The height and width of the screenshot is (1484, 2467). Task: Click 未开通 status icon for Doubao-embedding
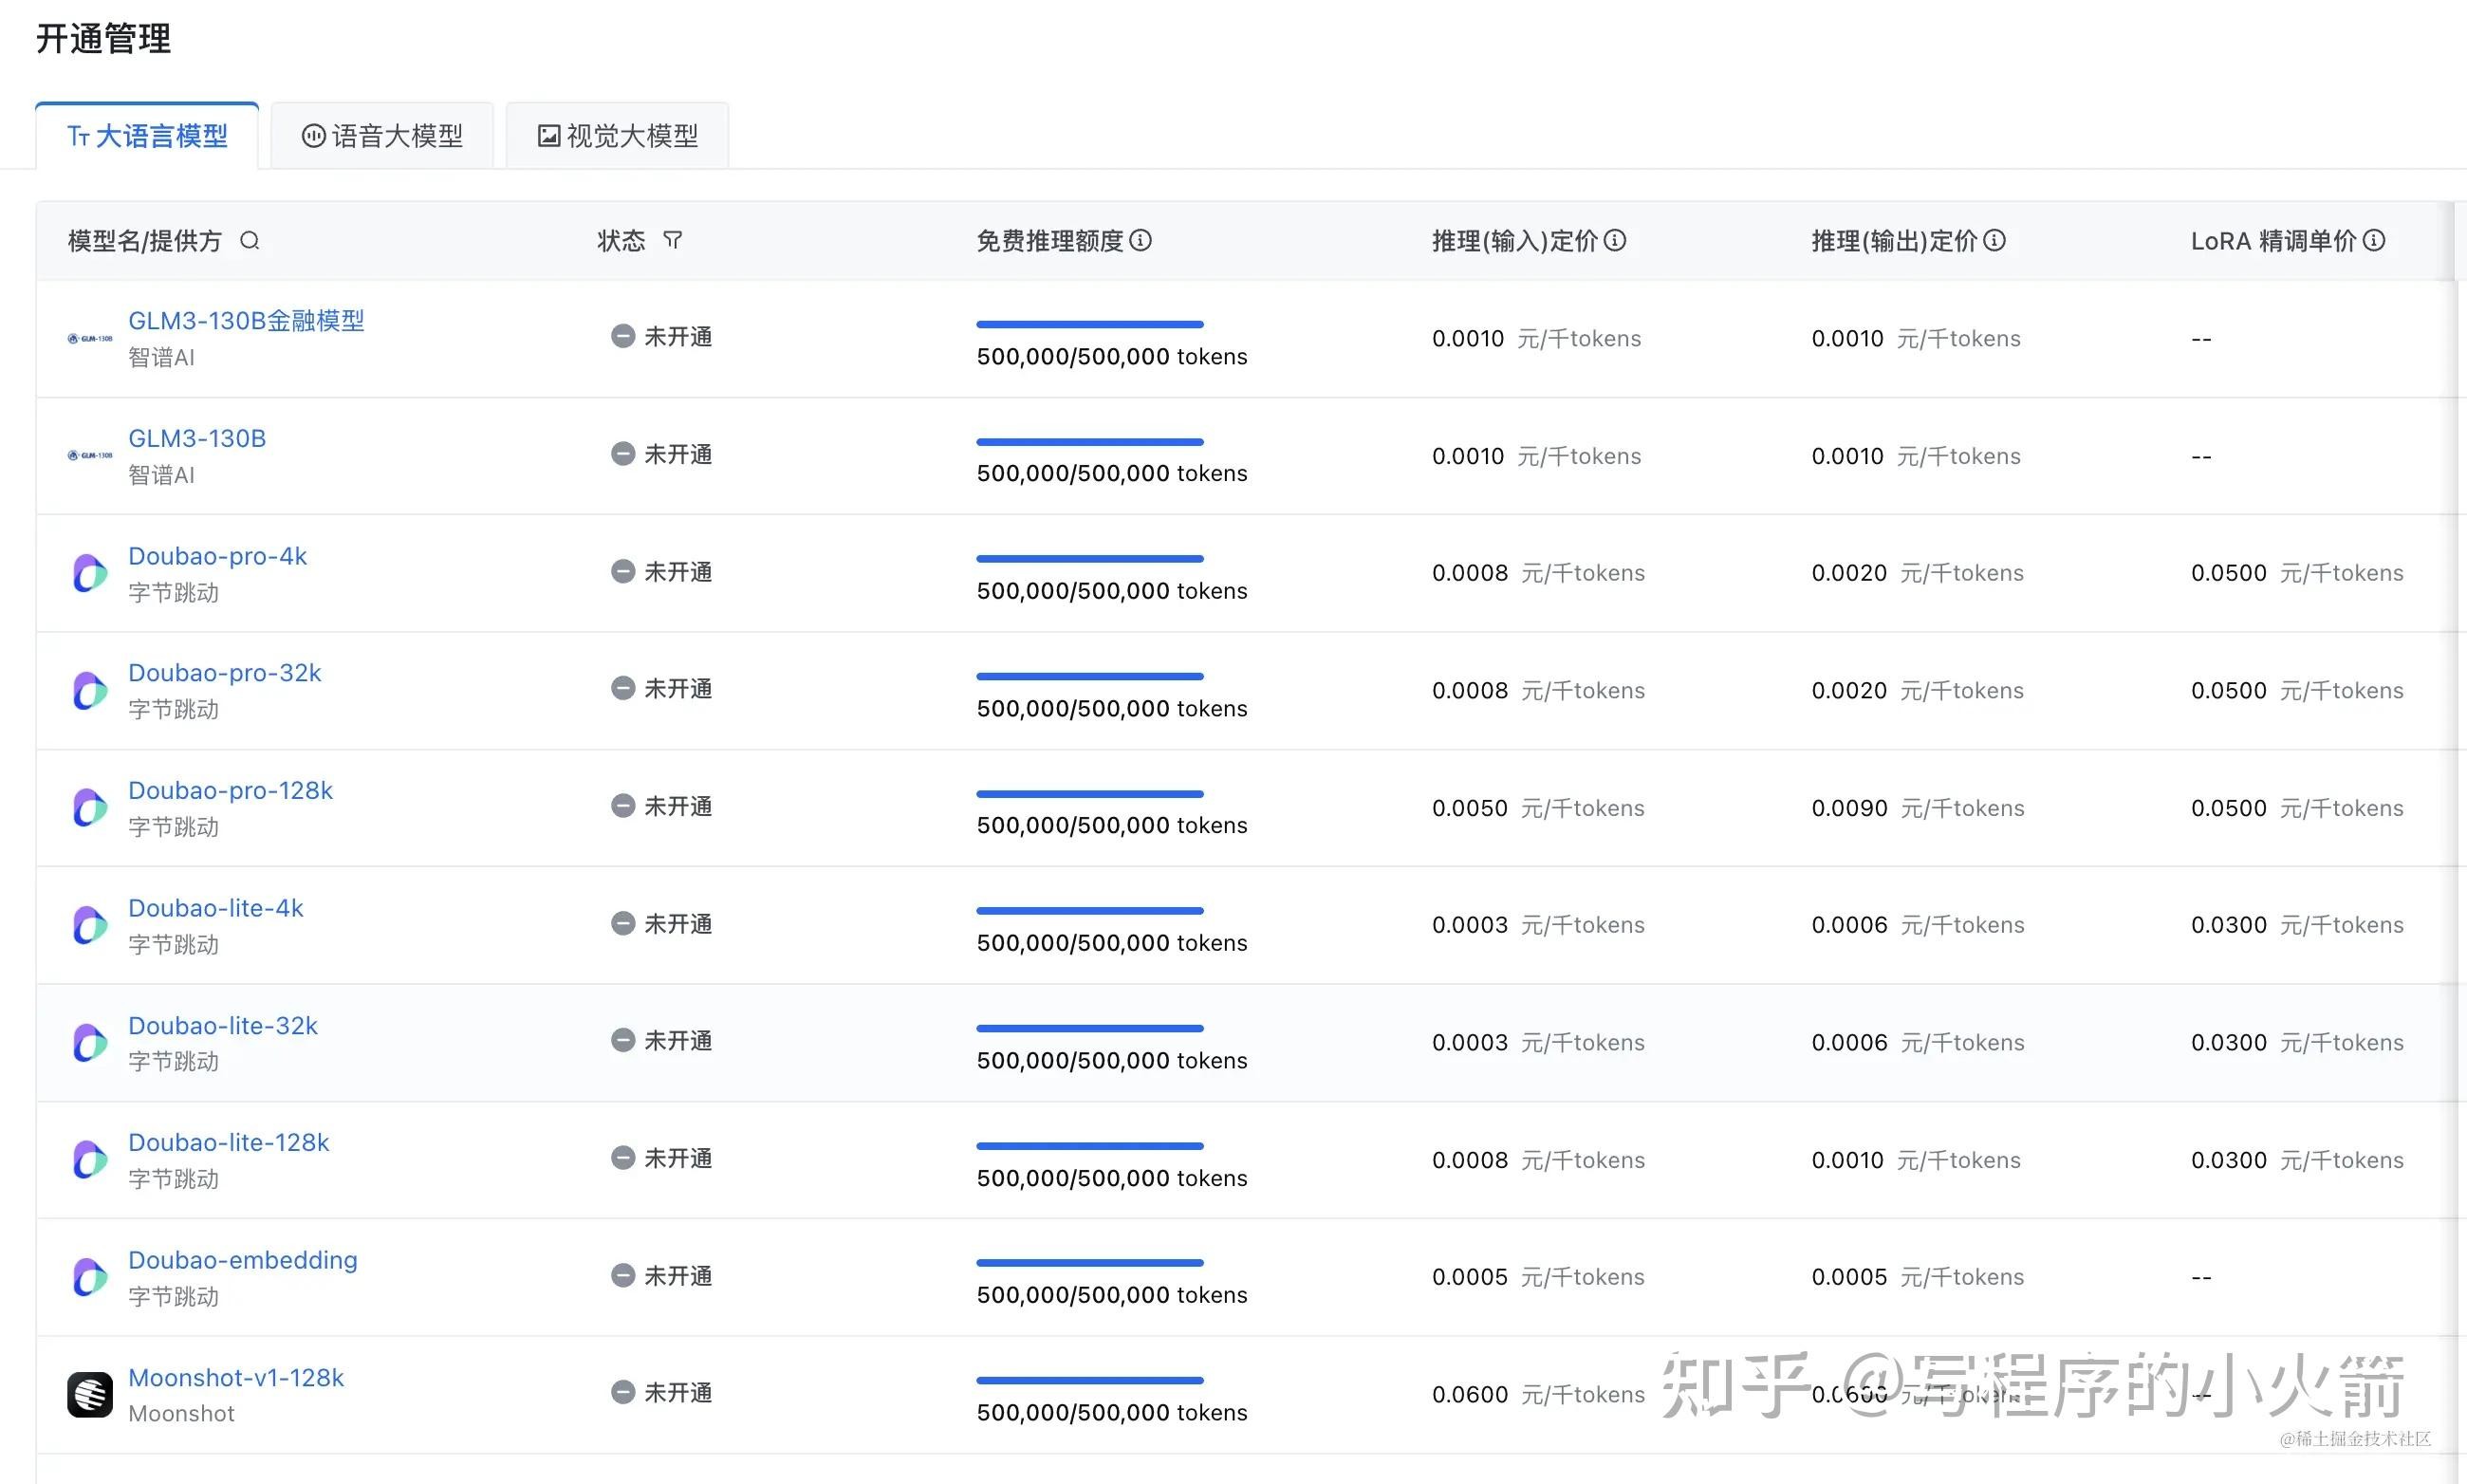(623, 1276)
